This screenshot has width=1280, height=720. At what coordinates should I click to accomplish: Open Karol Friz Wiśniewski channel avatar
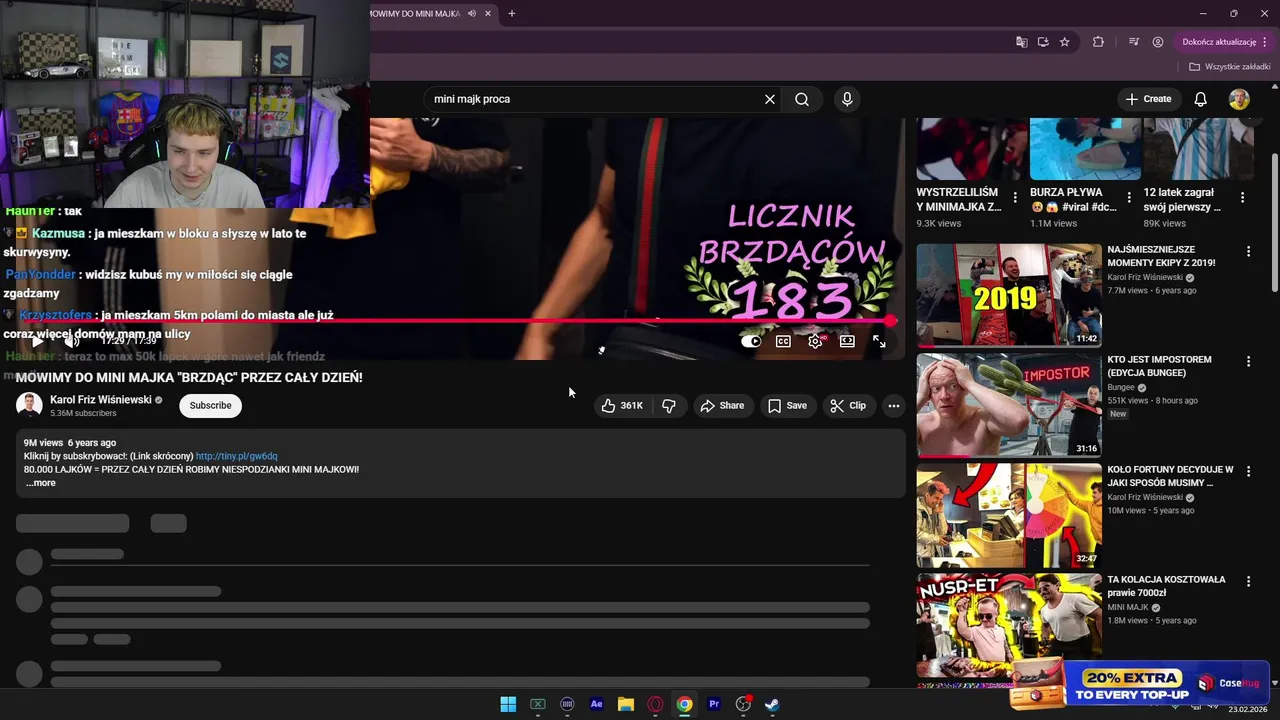pyautogui.click(x=29, y=405)
